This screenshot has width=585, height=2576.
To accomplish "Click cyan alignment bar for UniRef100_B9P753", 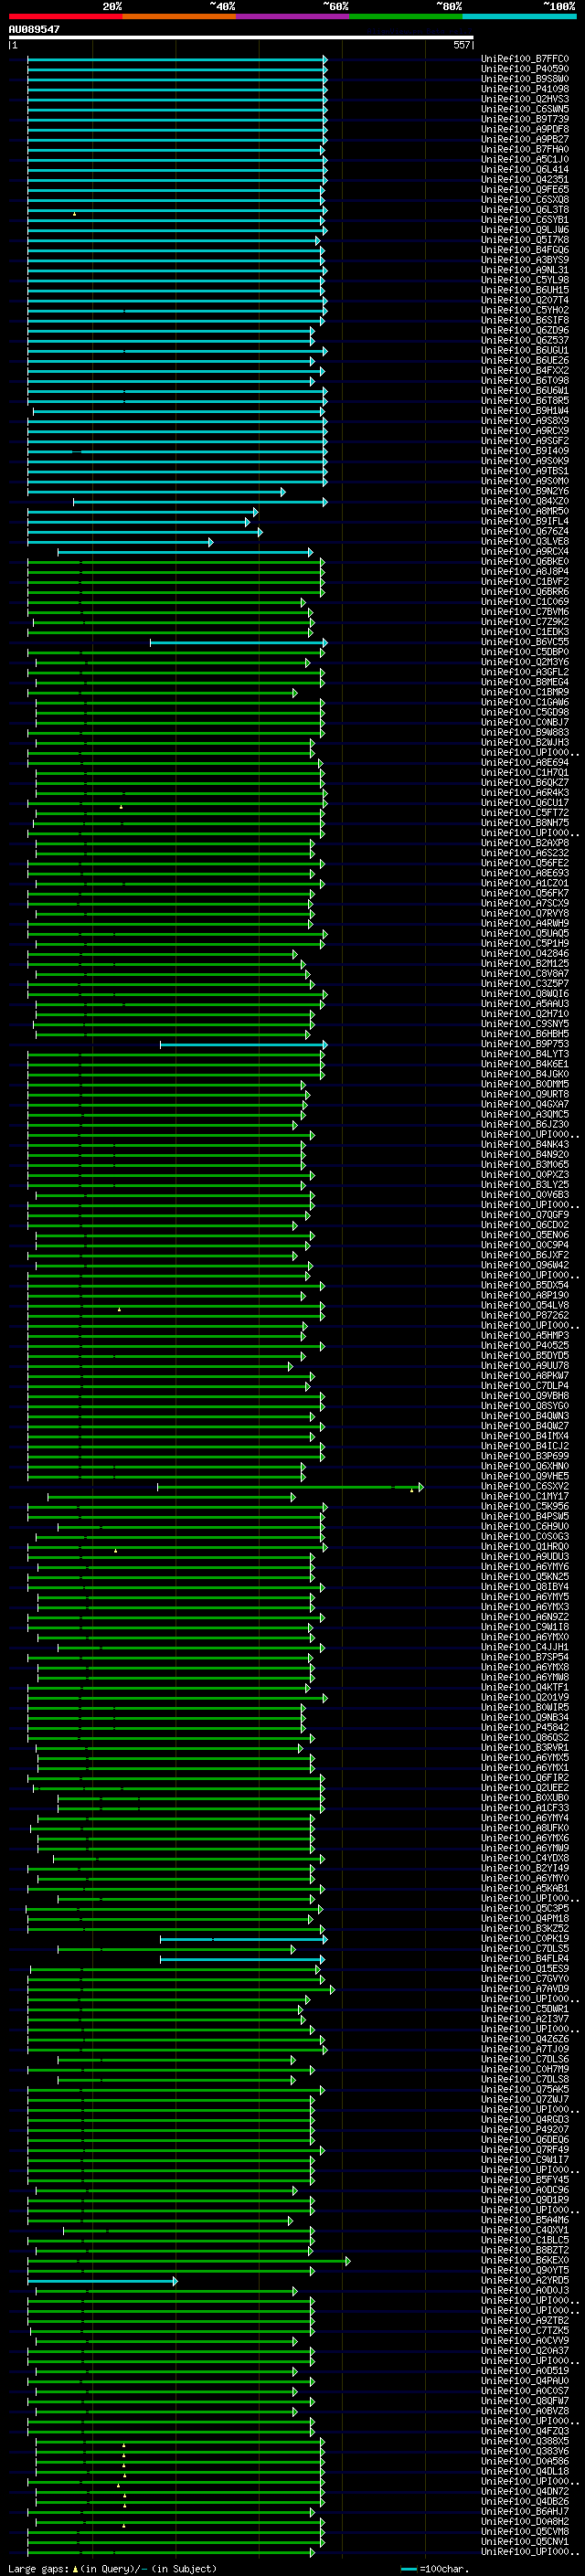I will click(244, 1045).
